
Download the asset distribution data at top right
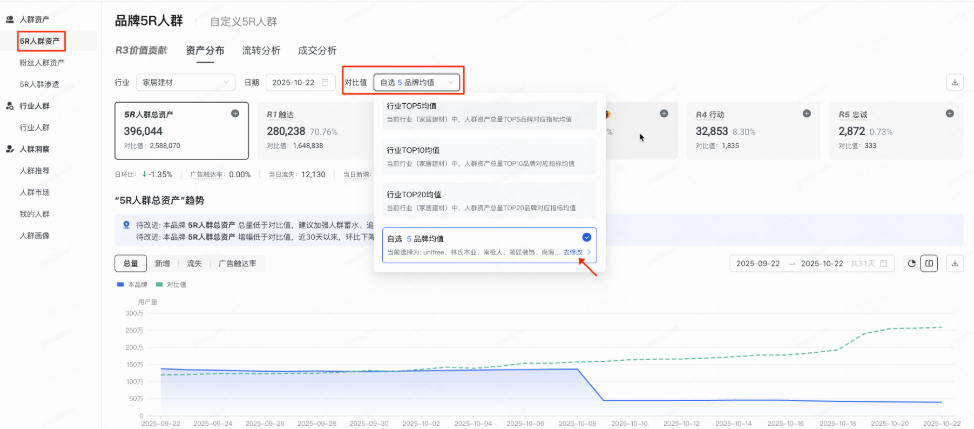tap(954, 83)
